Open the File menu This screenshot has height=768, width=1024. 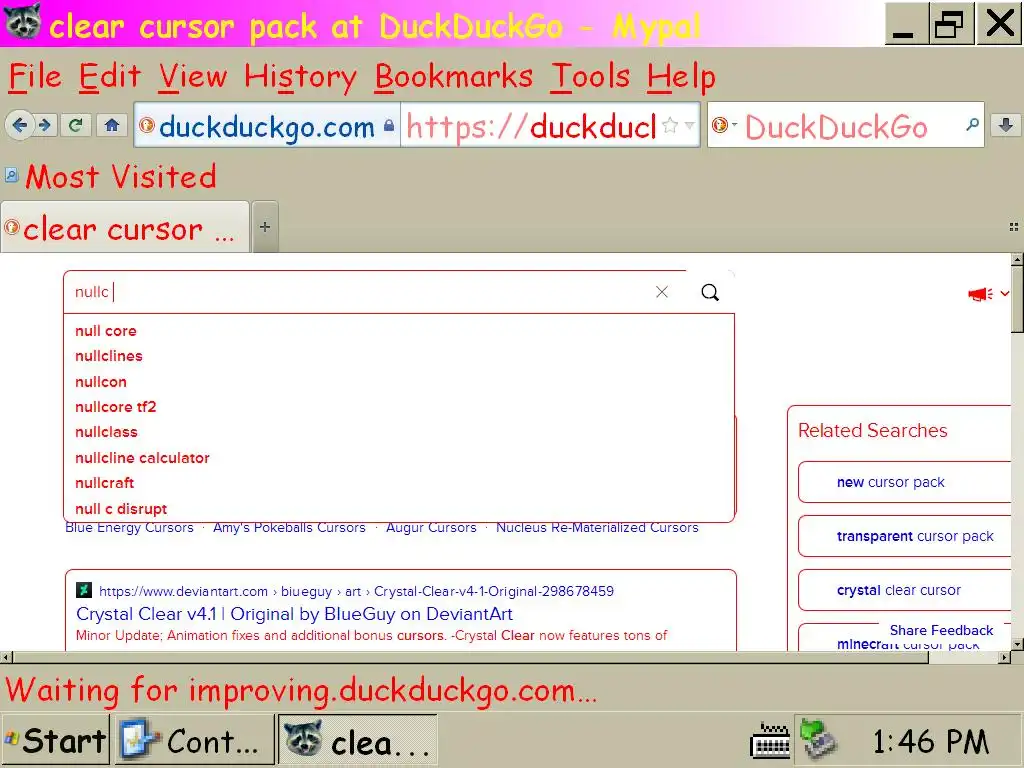(35, 76)
